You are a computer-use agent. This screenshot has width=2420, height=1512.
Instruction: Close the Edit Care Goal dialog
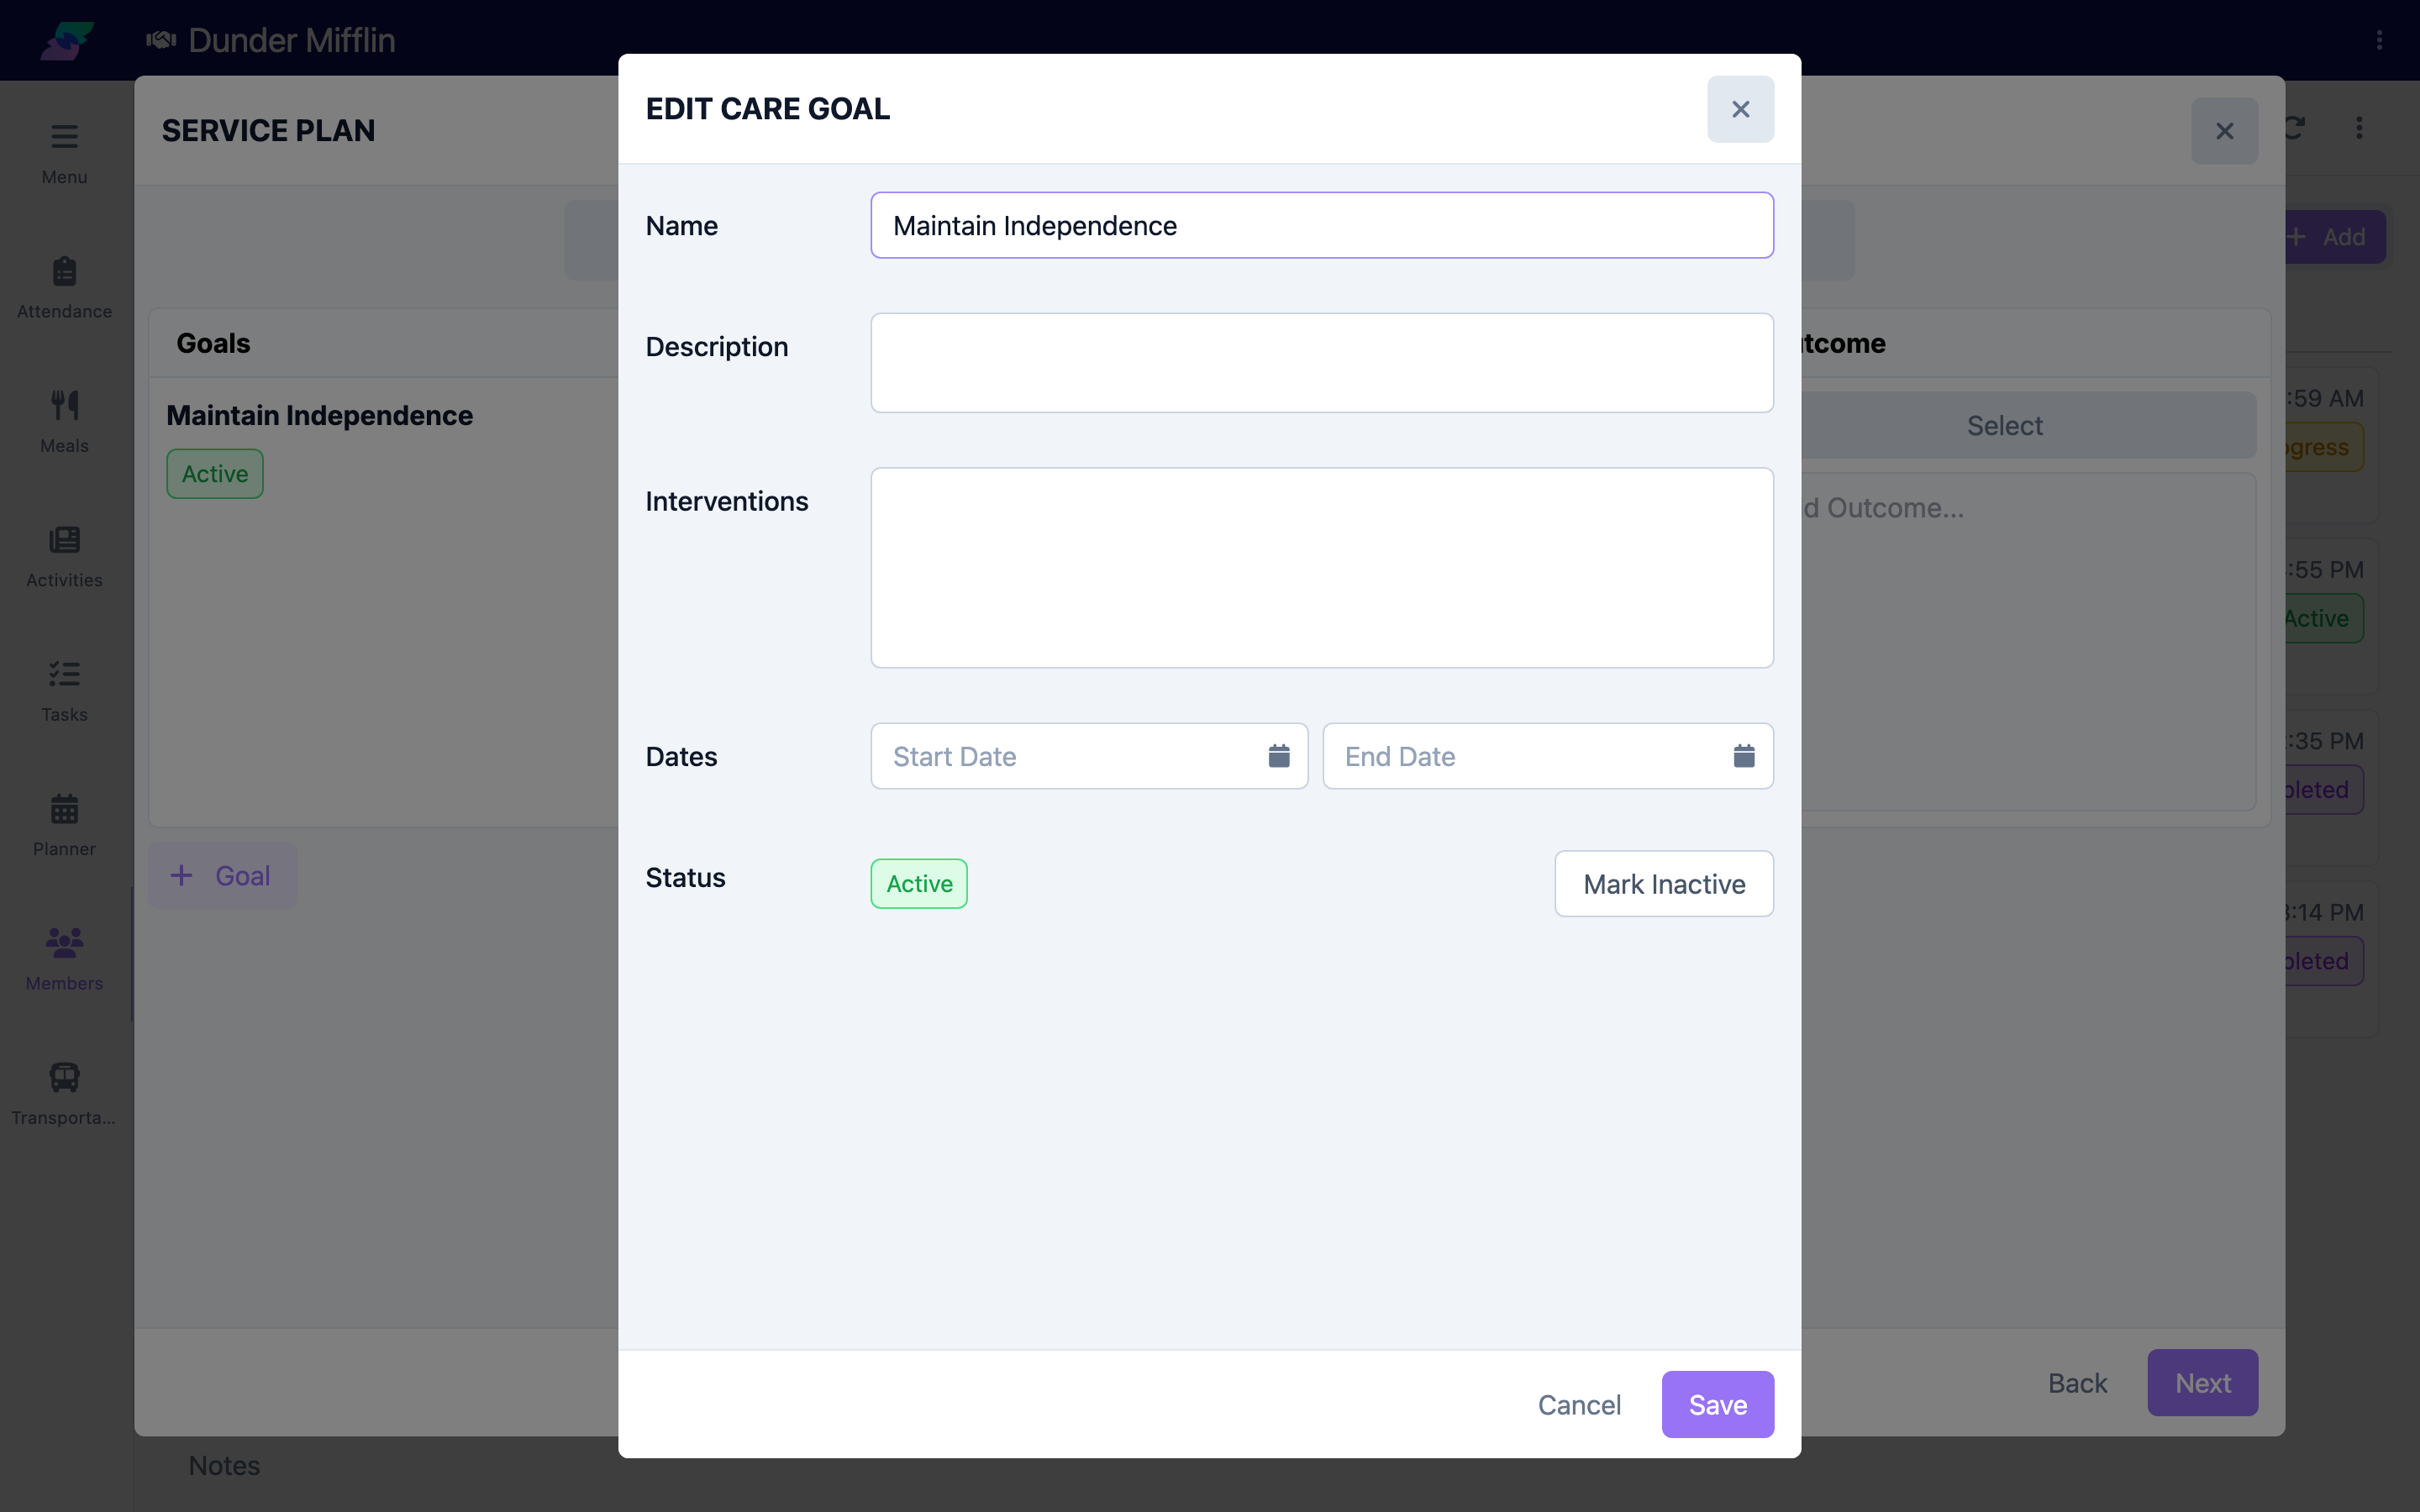point(1740,109)
